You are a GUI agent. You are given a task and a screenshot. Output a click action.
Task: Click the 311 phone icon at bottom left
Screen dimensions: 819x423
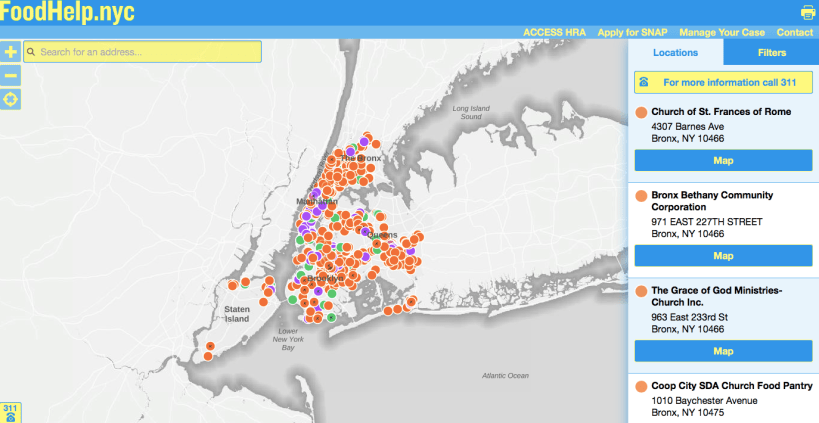point(10,413)
